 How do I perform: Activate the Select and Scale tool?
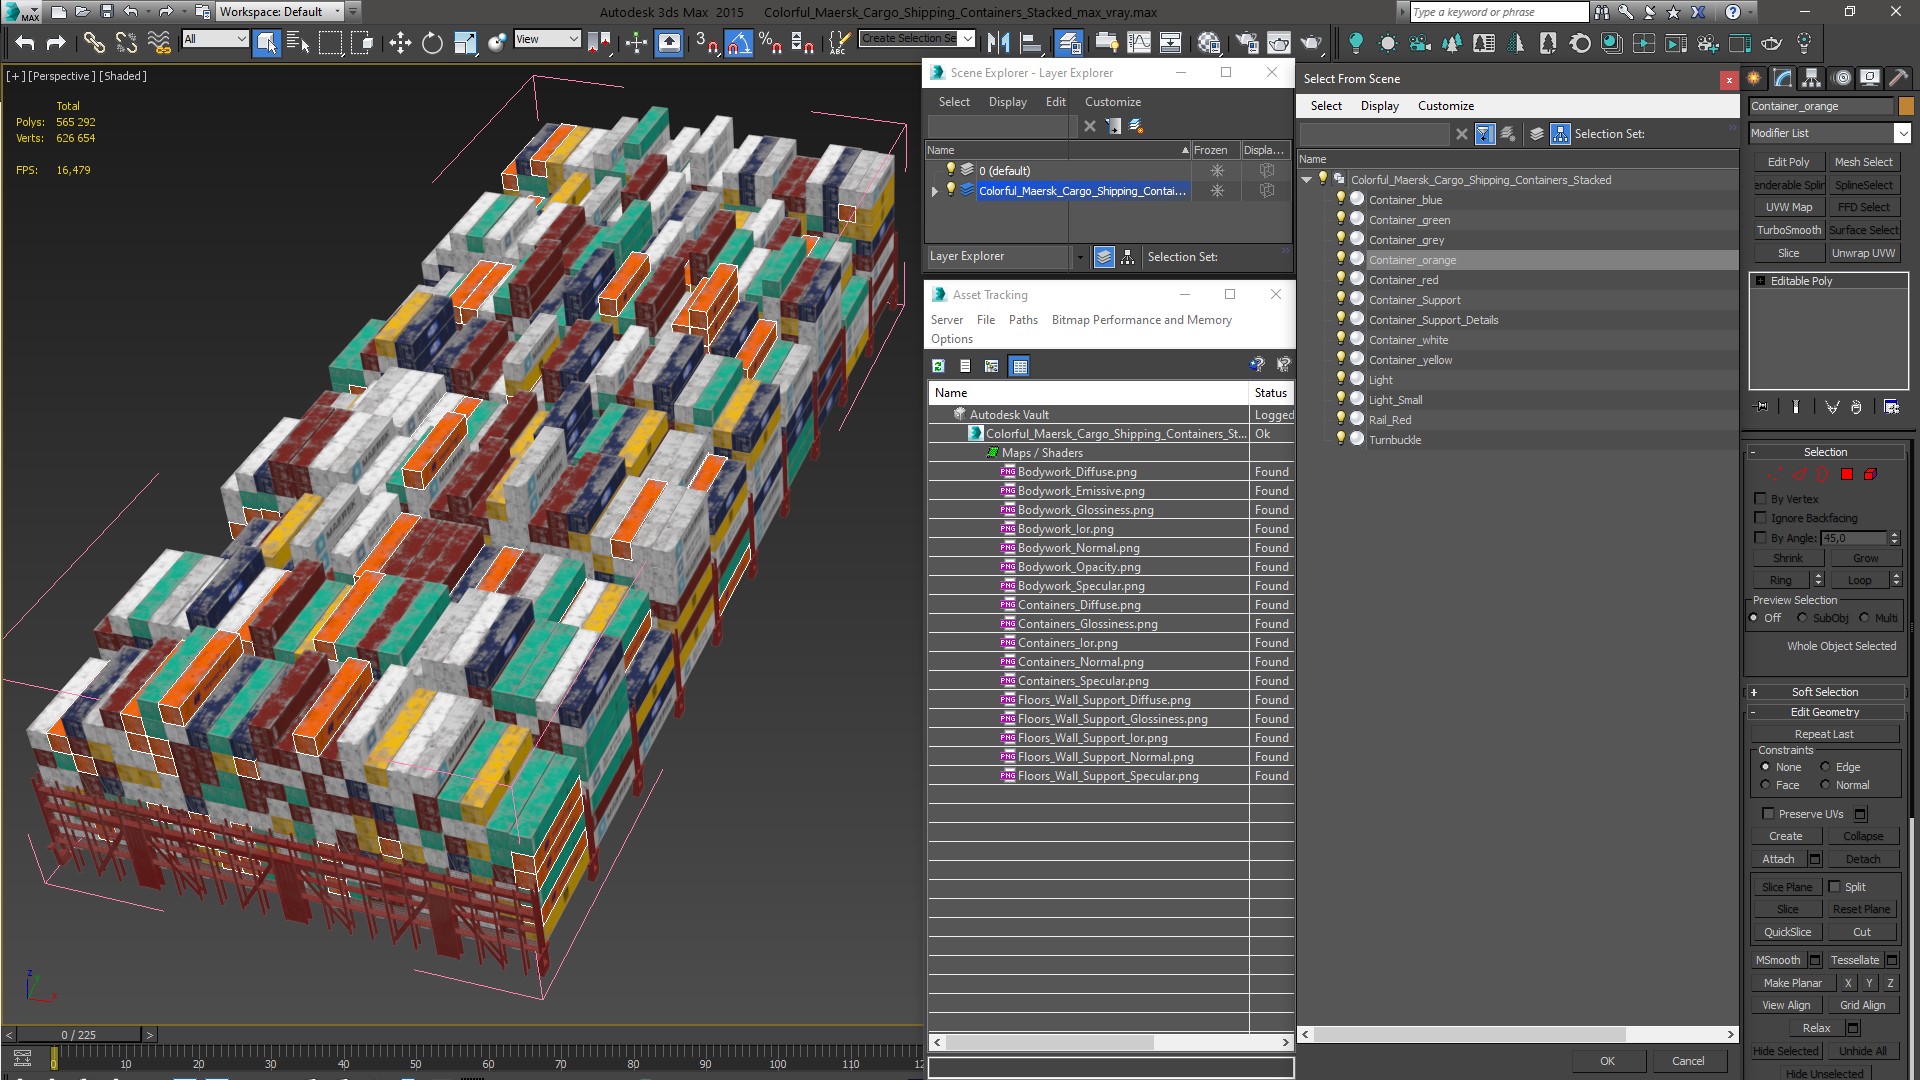(x=465, y=42)
